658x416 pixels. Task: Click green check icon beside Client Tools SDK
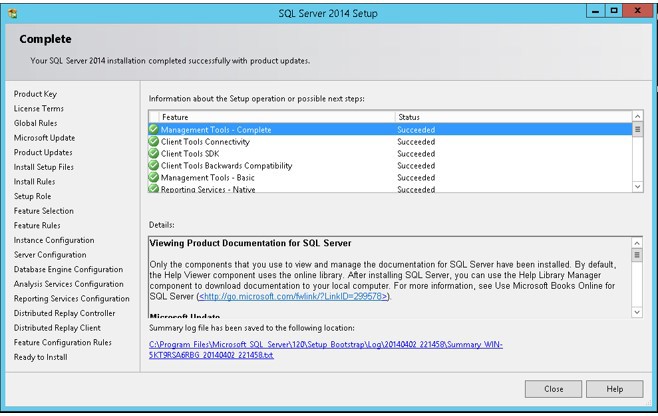tap(154, 153)
